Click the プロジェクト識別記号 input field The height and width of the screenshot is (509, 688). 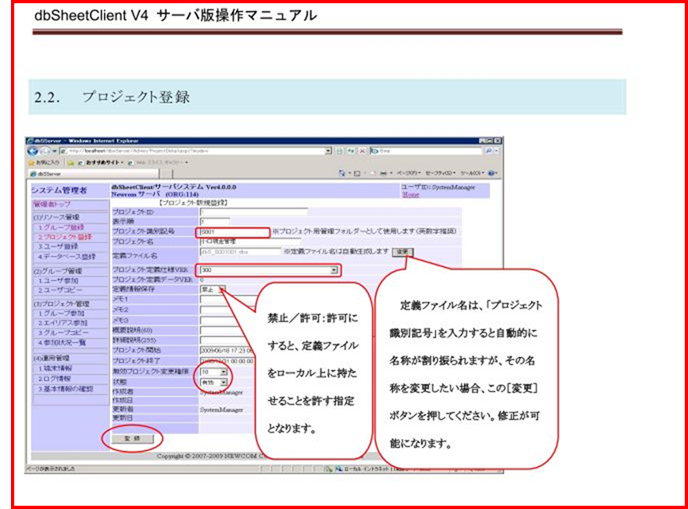[x=233, y=232]
